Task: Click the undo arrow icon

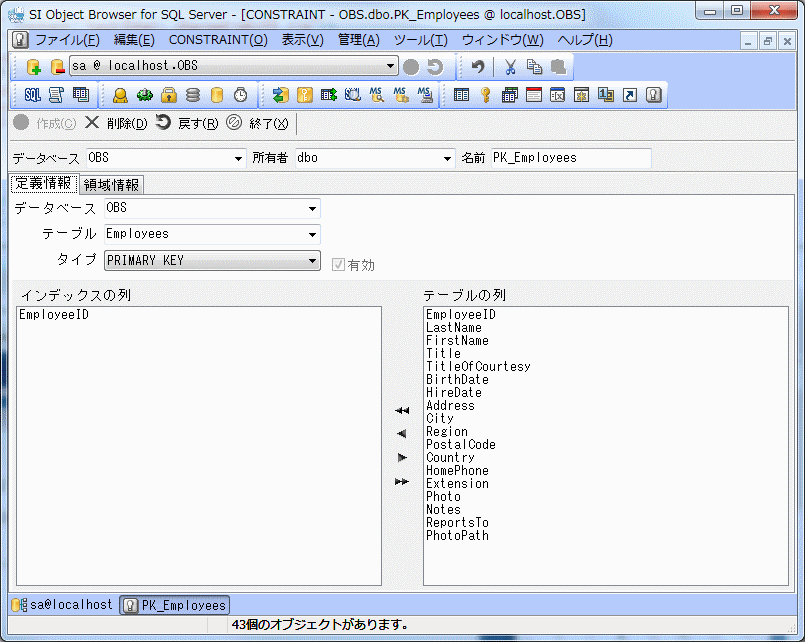Action: click(478, 67)
